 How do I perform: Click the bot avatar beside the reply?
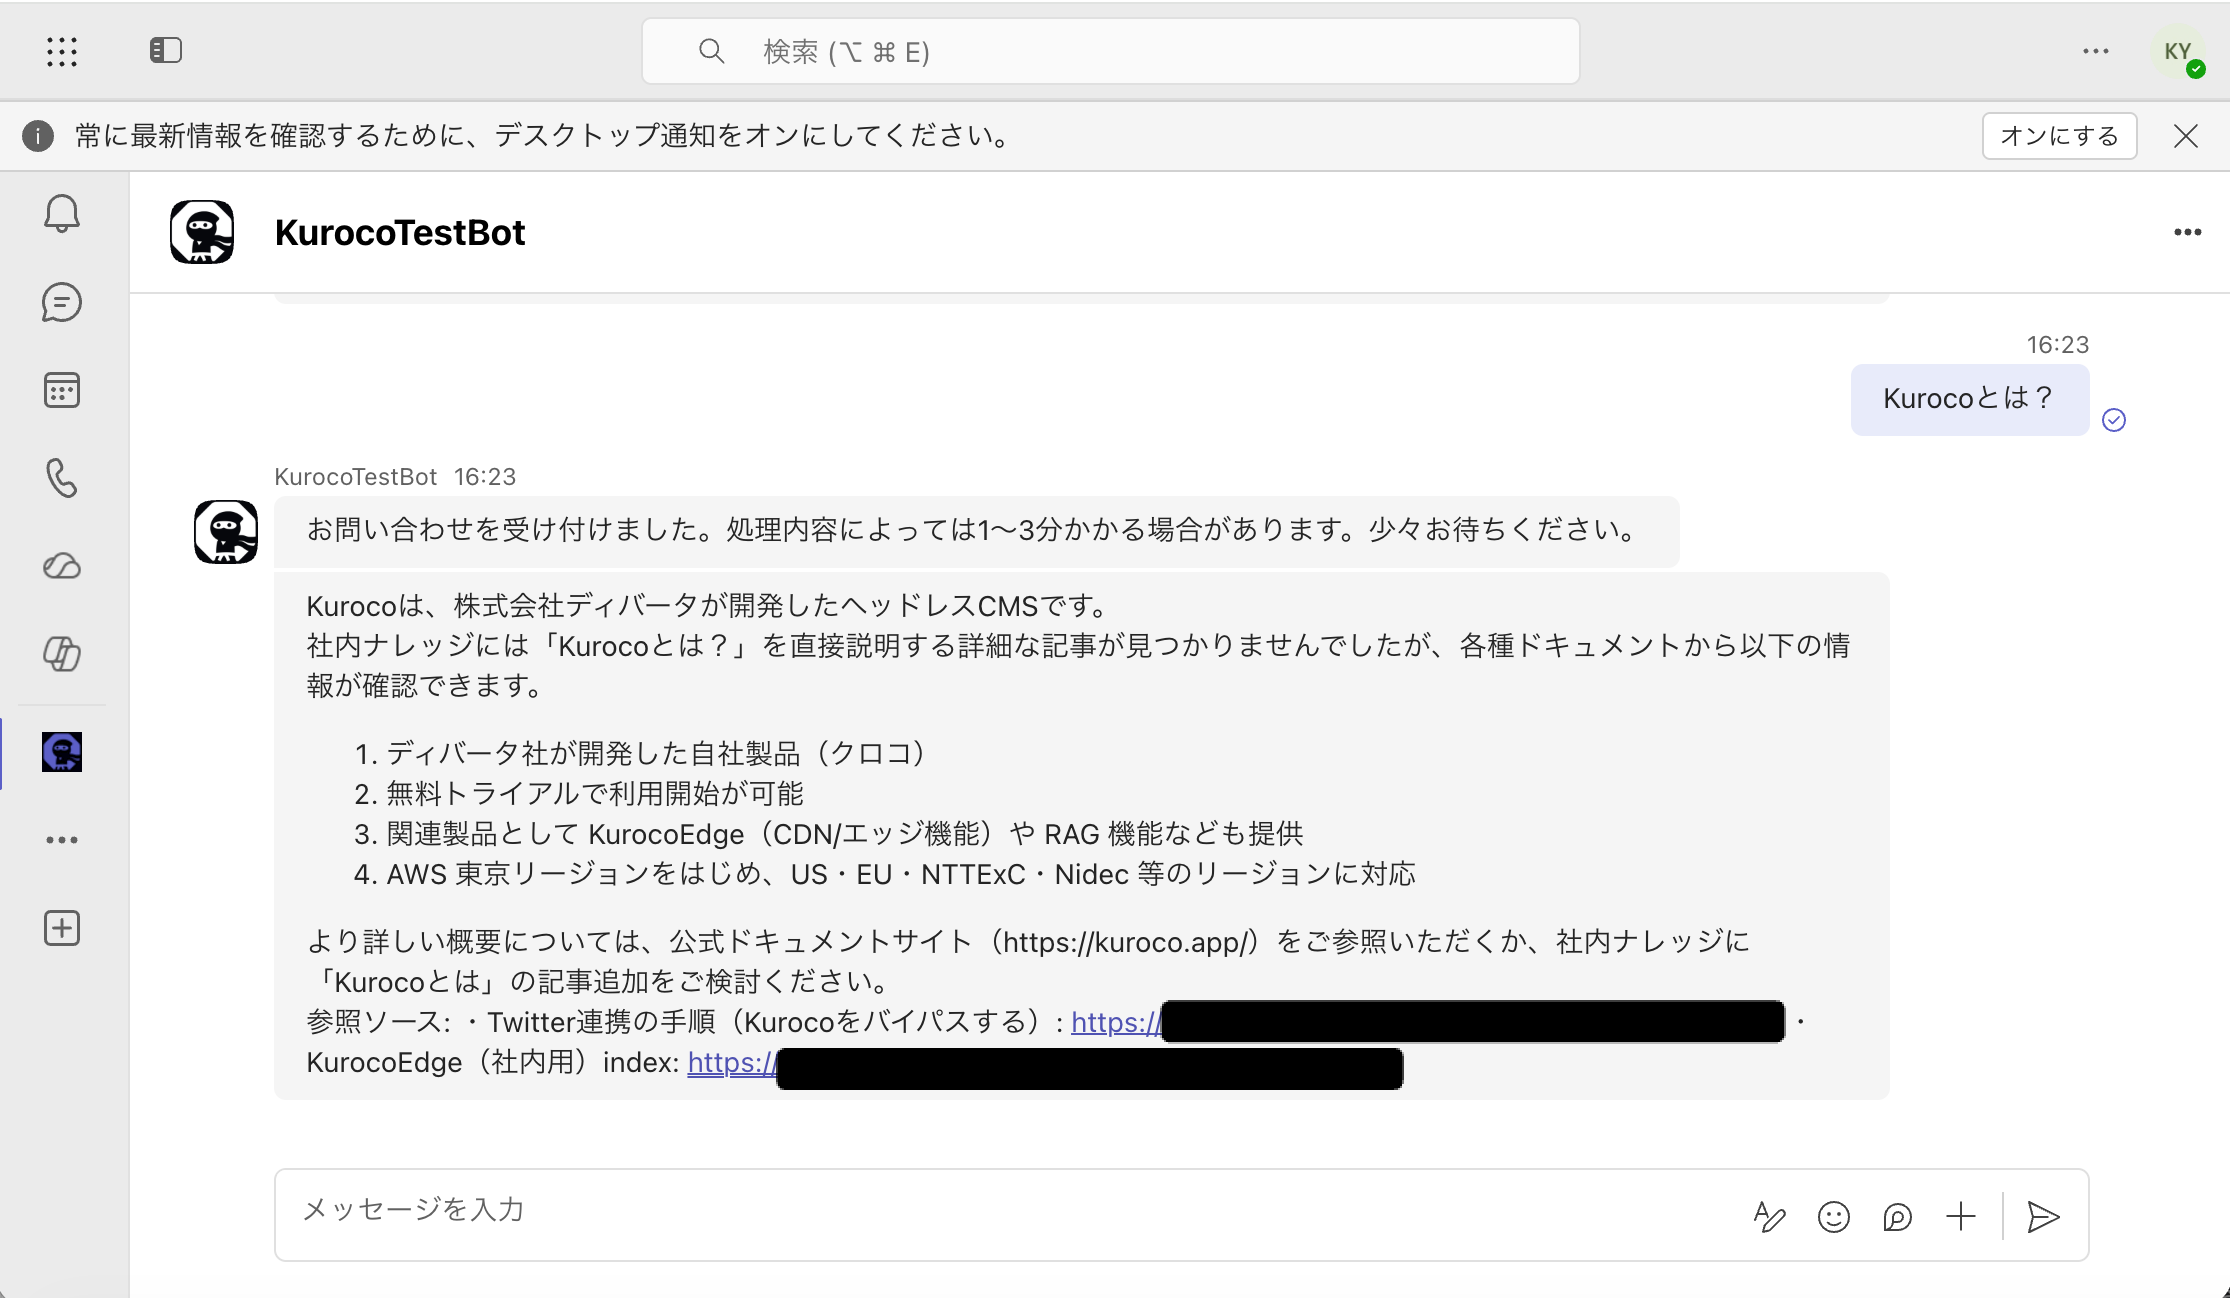click(225, 532)
